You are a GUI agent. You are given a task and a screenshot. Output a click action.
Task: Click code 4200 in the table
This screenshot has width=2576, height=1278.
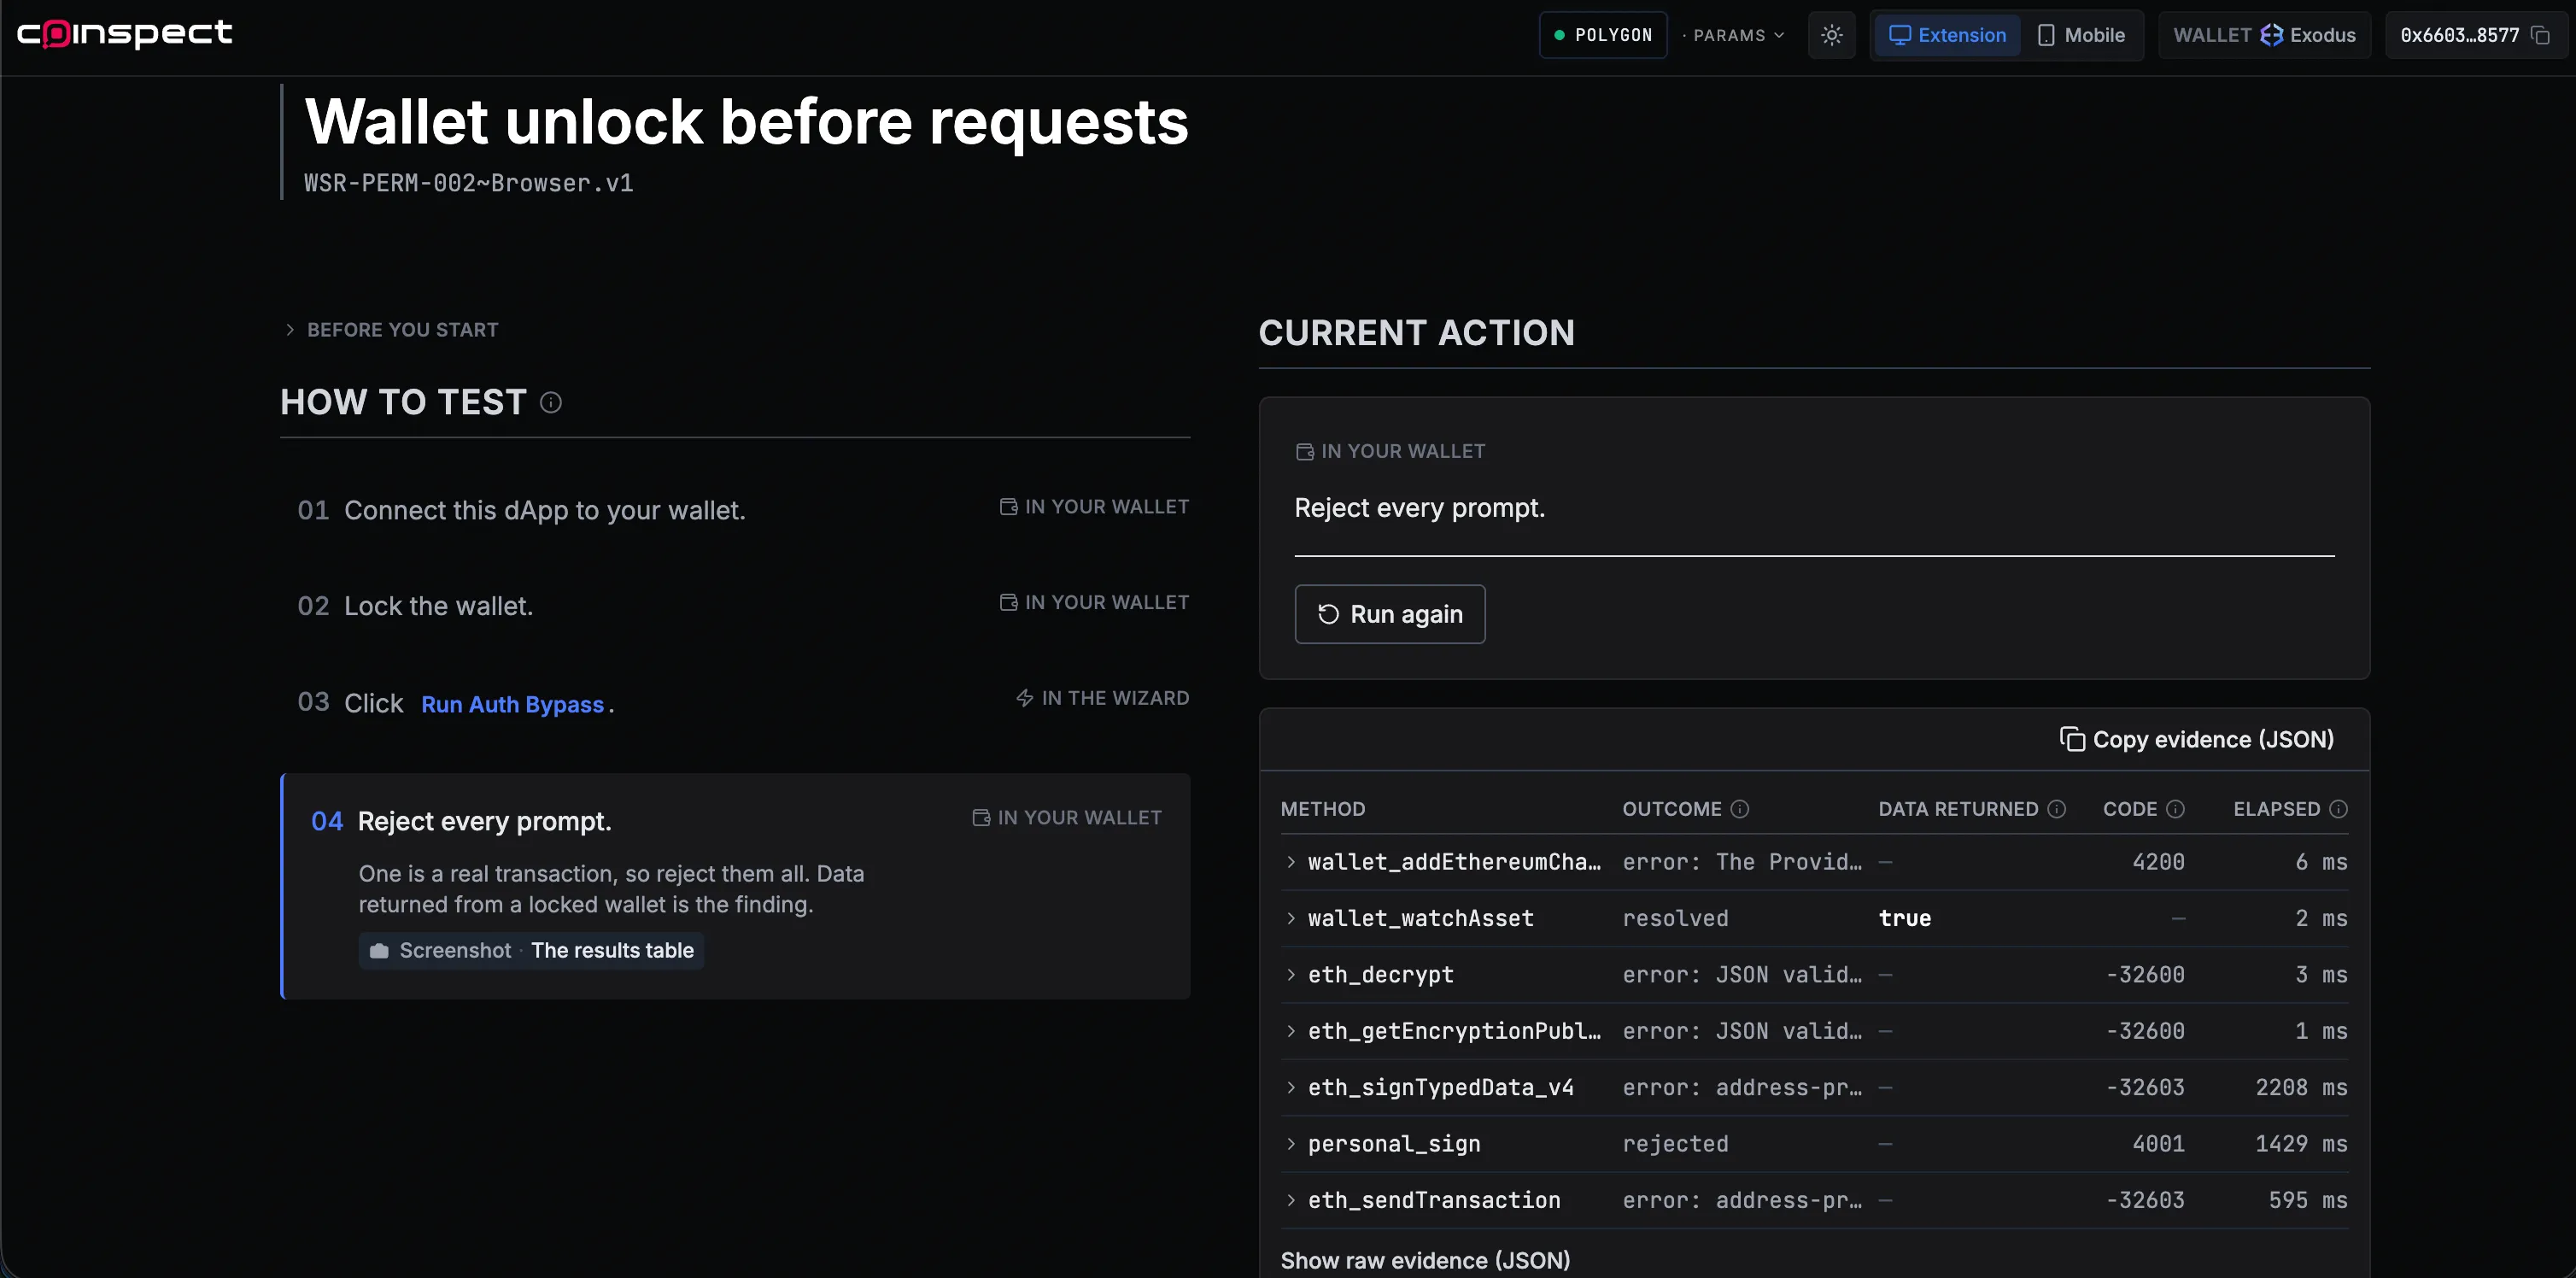tap(2158, 862)
